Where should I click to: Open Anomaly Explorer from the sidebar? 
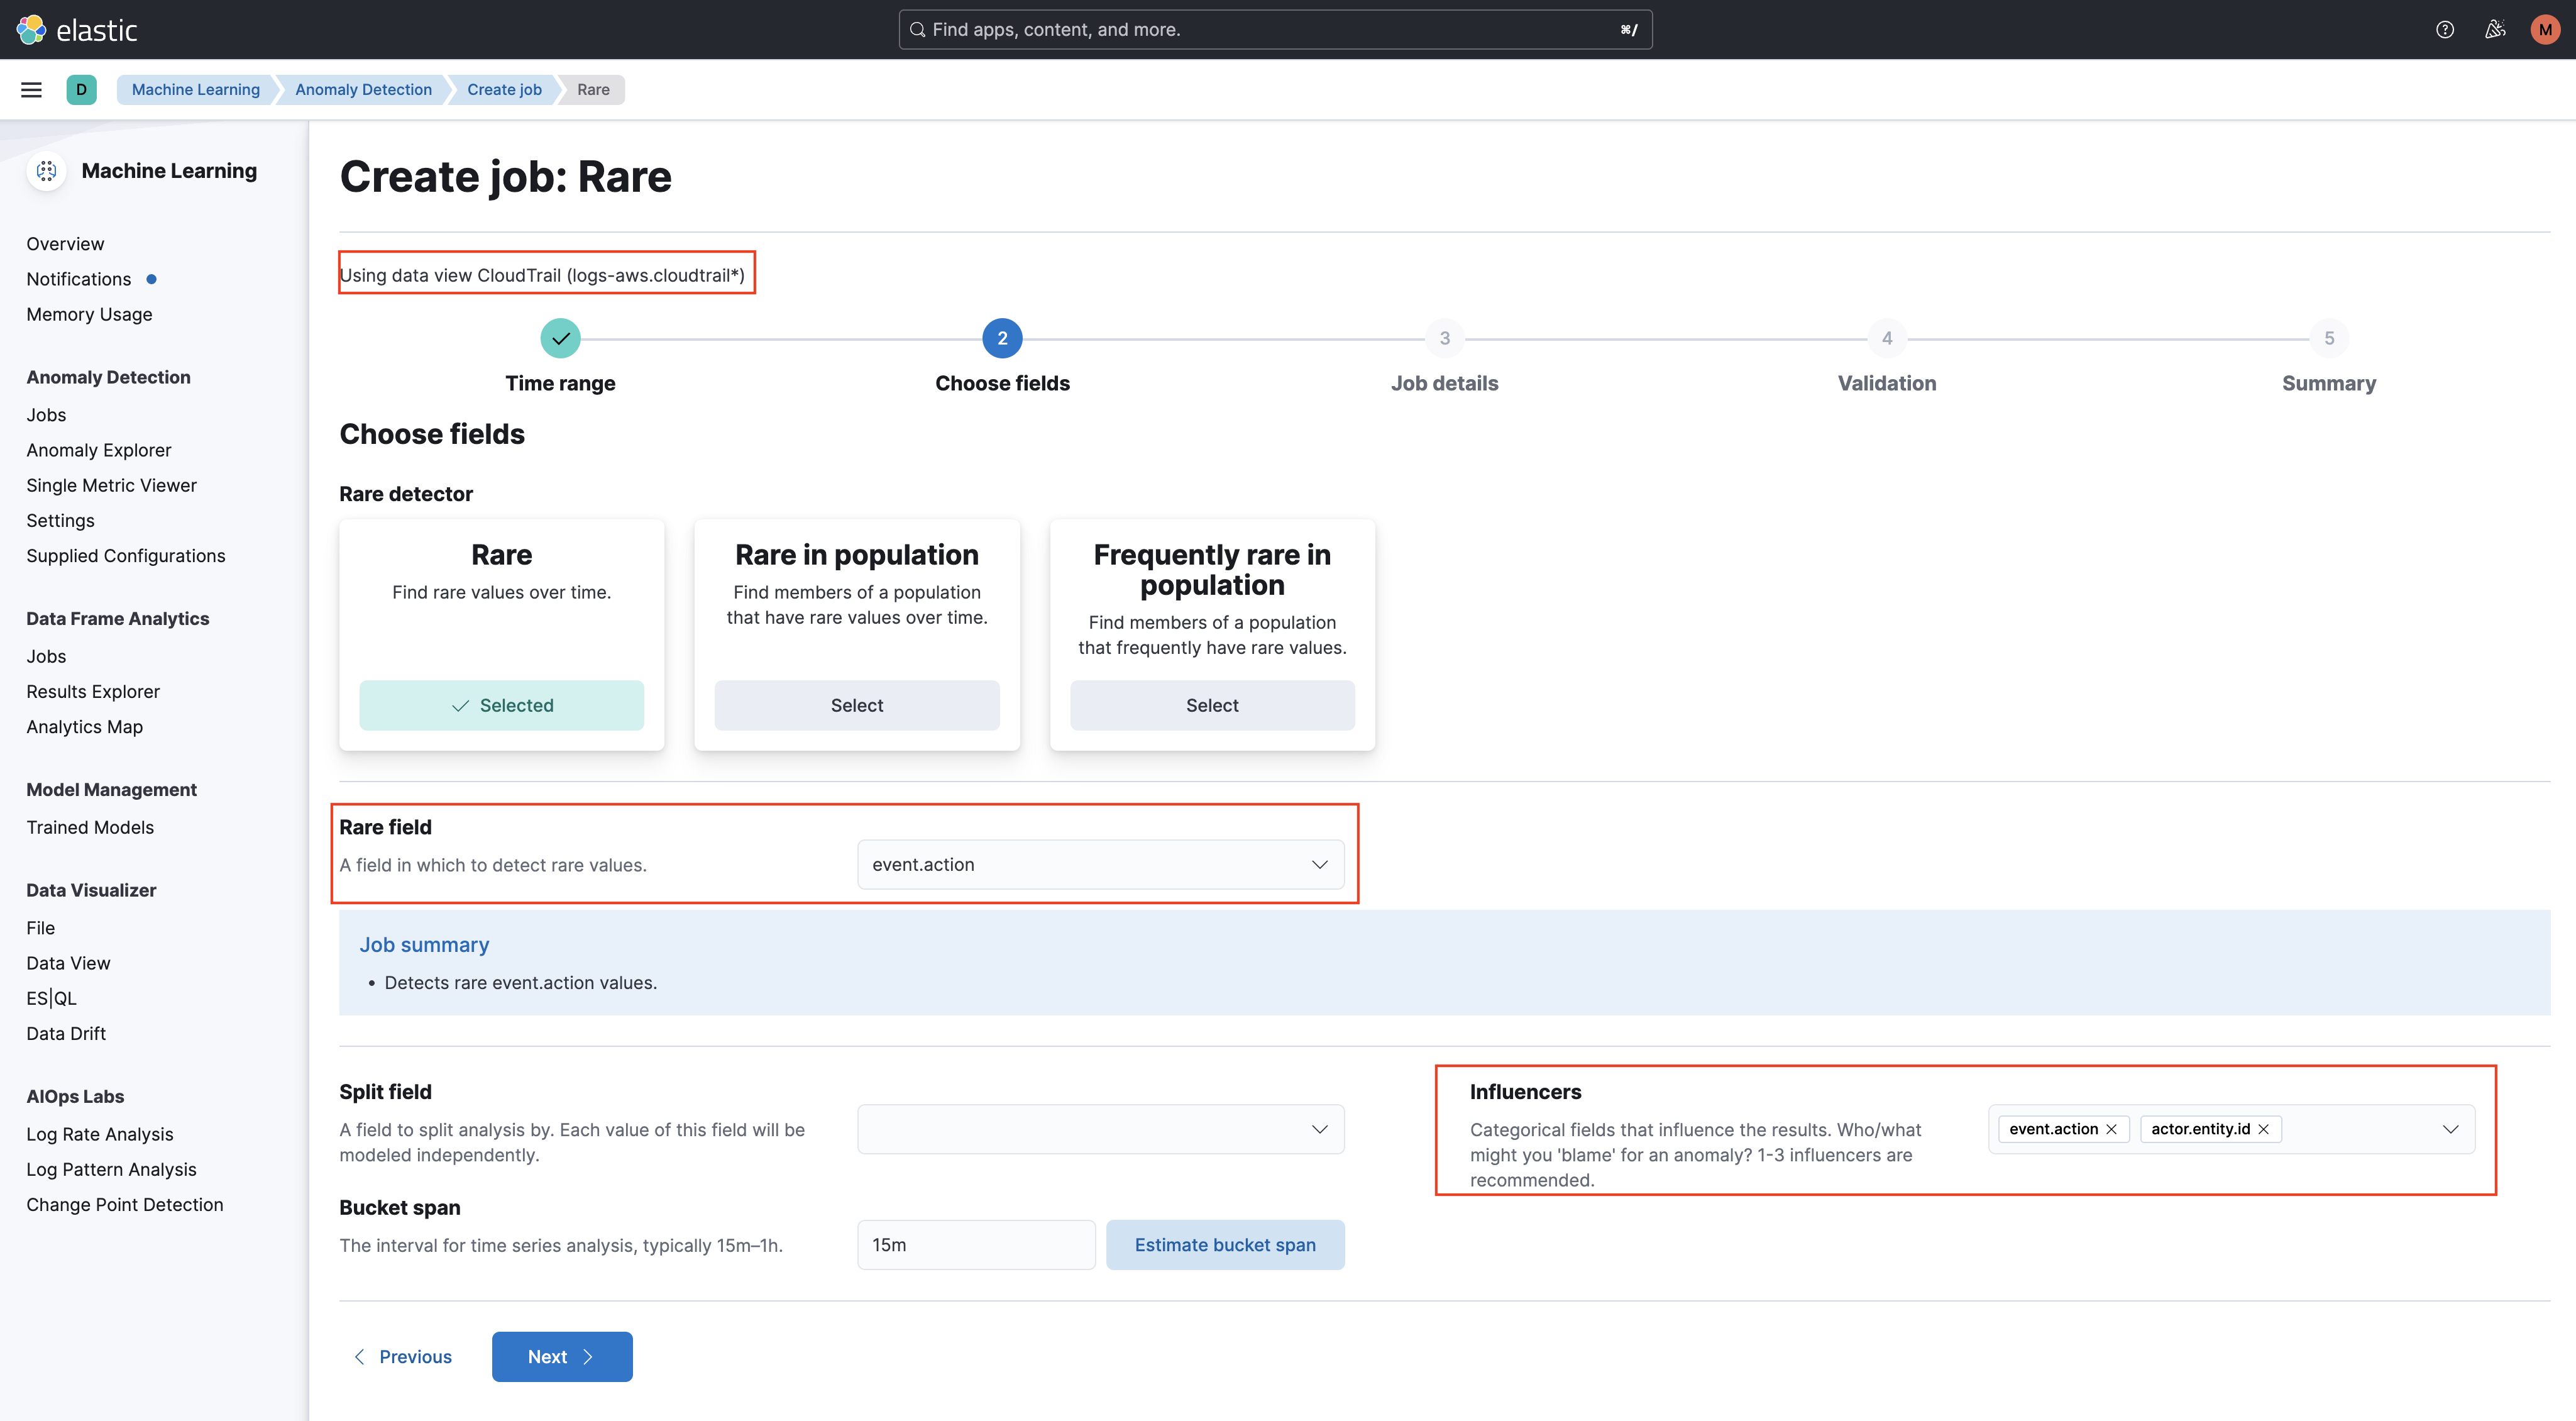[x=98, y=450]
